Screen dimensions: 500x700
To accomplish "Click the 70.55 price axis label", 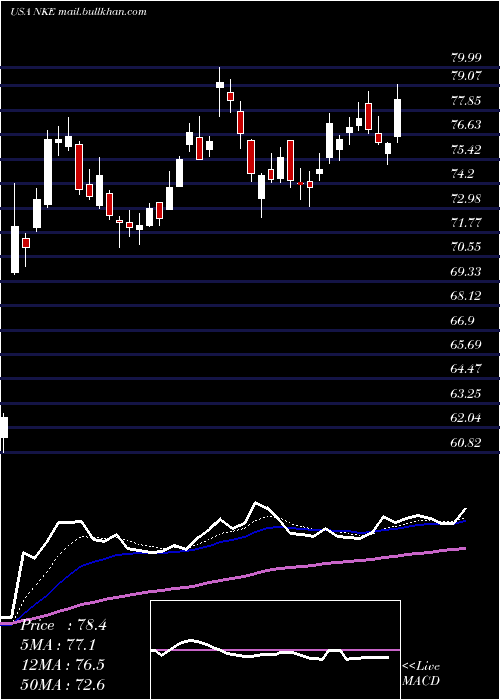I will tap(467, 247).
